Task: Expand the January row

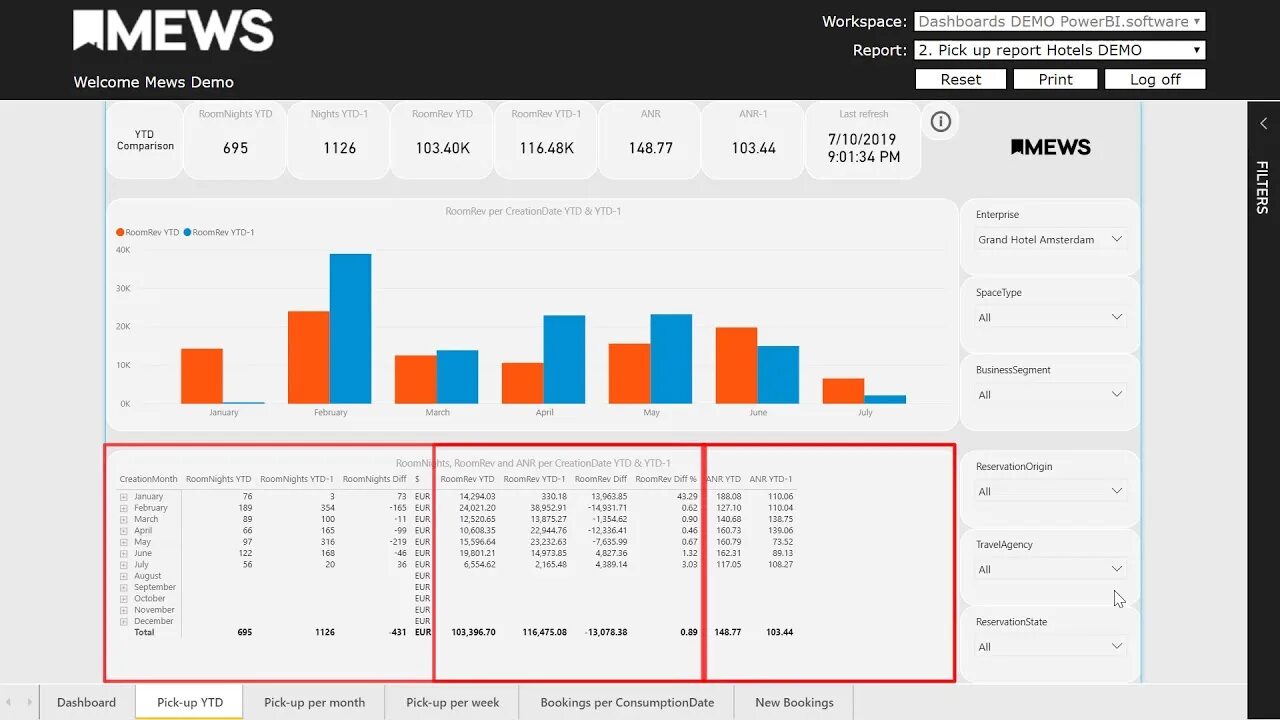Action: pos(124,497)
